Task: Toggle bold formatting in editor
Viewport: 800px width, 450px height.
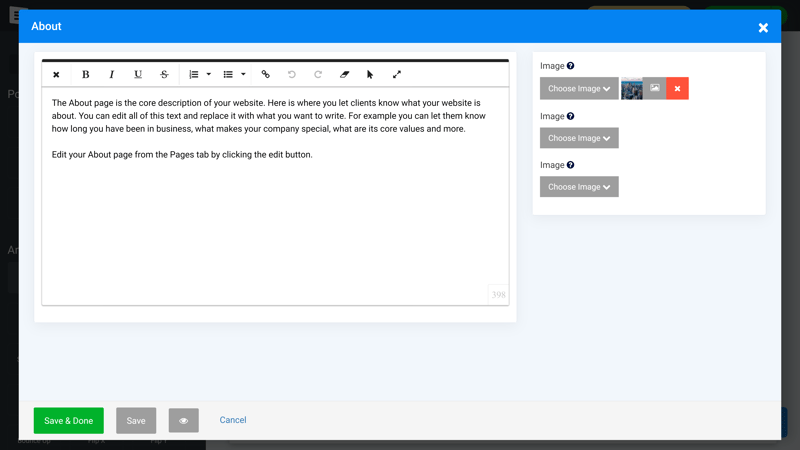Action: [85, 75]
